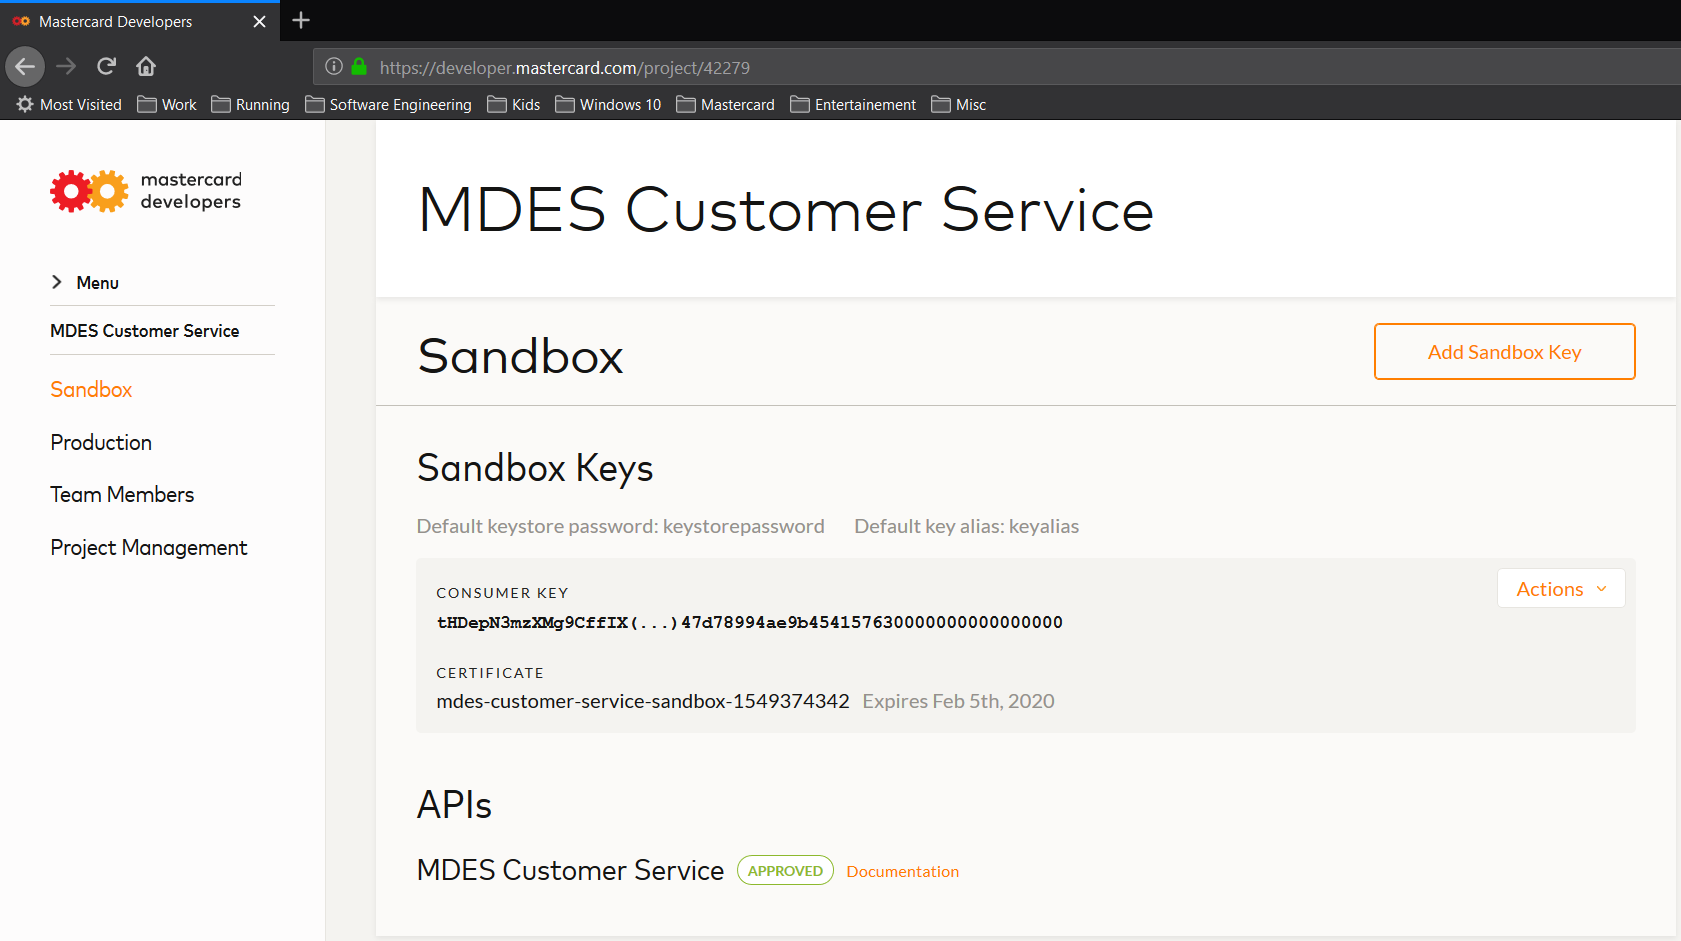Close the Mastercard Developers tab
The image size is (1681, 941).
point(259,21)
